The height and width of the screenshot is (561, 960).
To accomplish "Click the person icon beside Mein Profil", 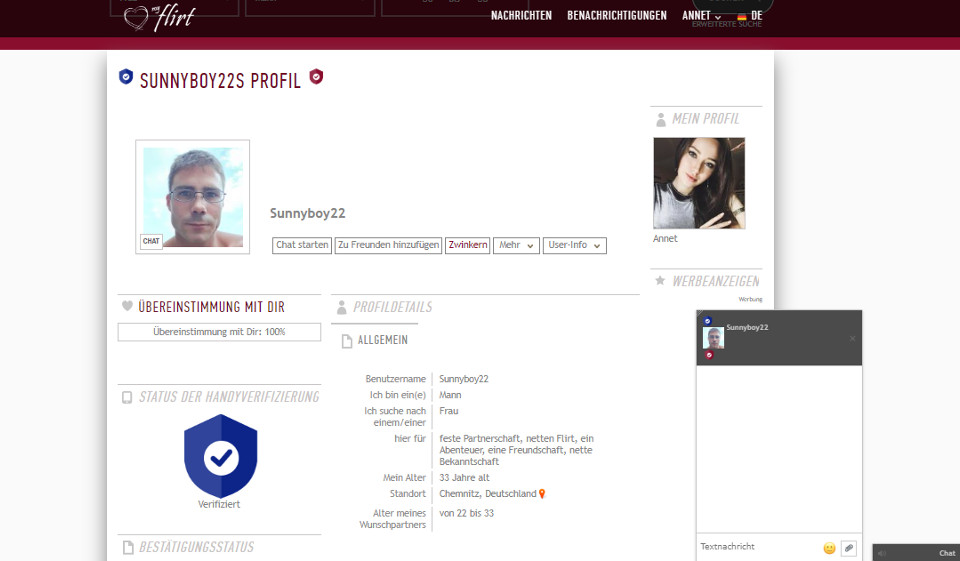I will tap(661, 119).
